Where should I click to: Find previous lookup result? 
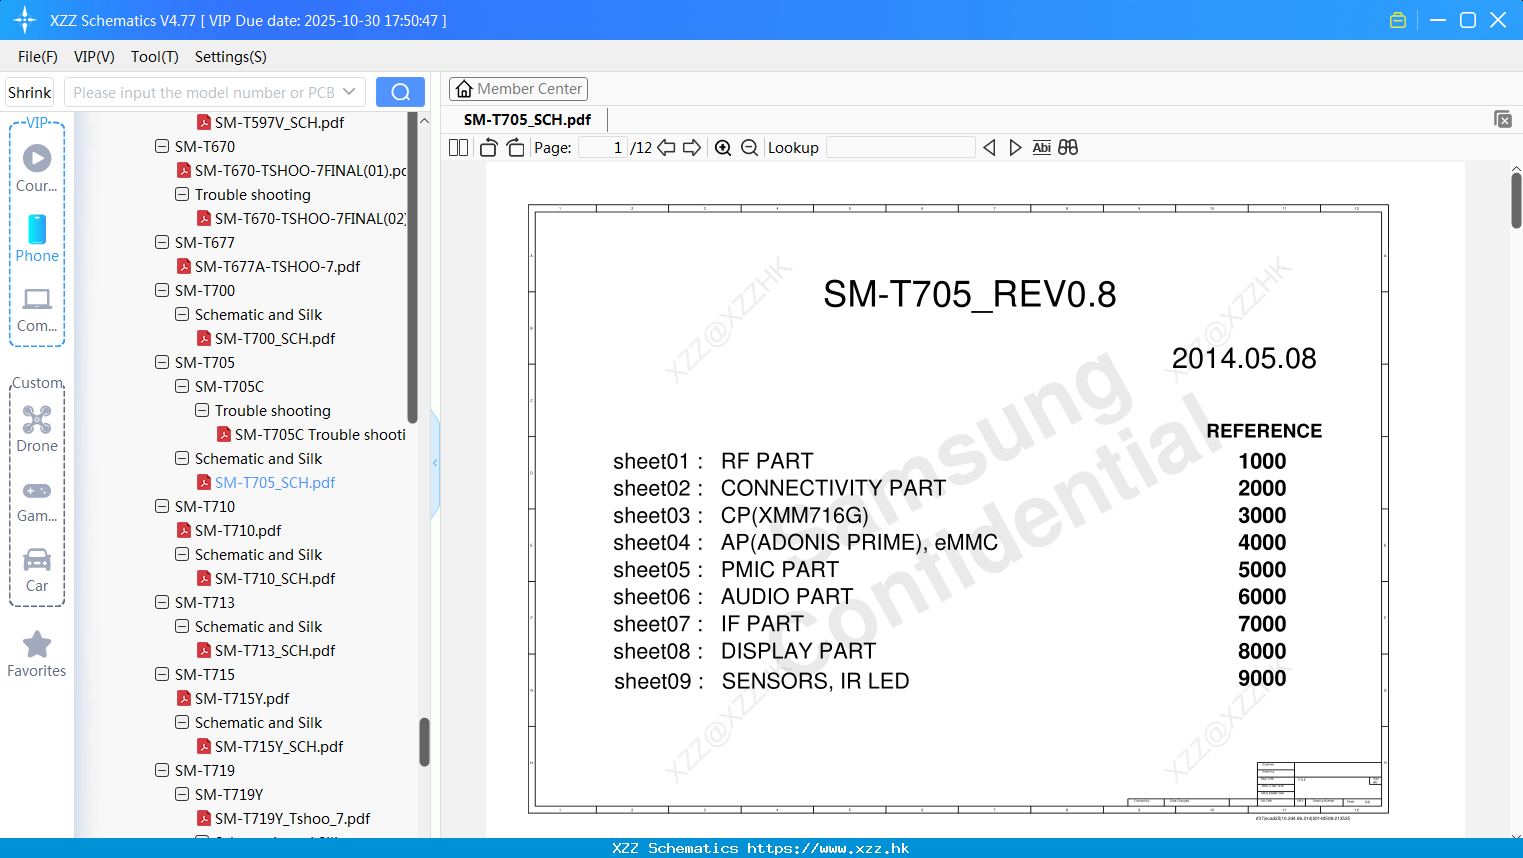[989, 148]
